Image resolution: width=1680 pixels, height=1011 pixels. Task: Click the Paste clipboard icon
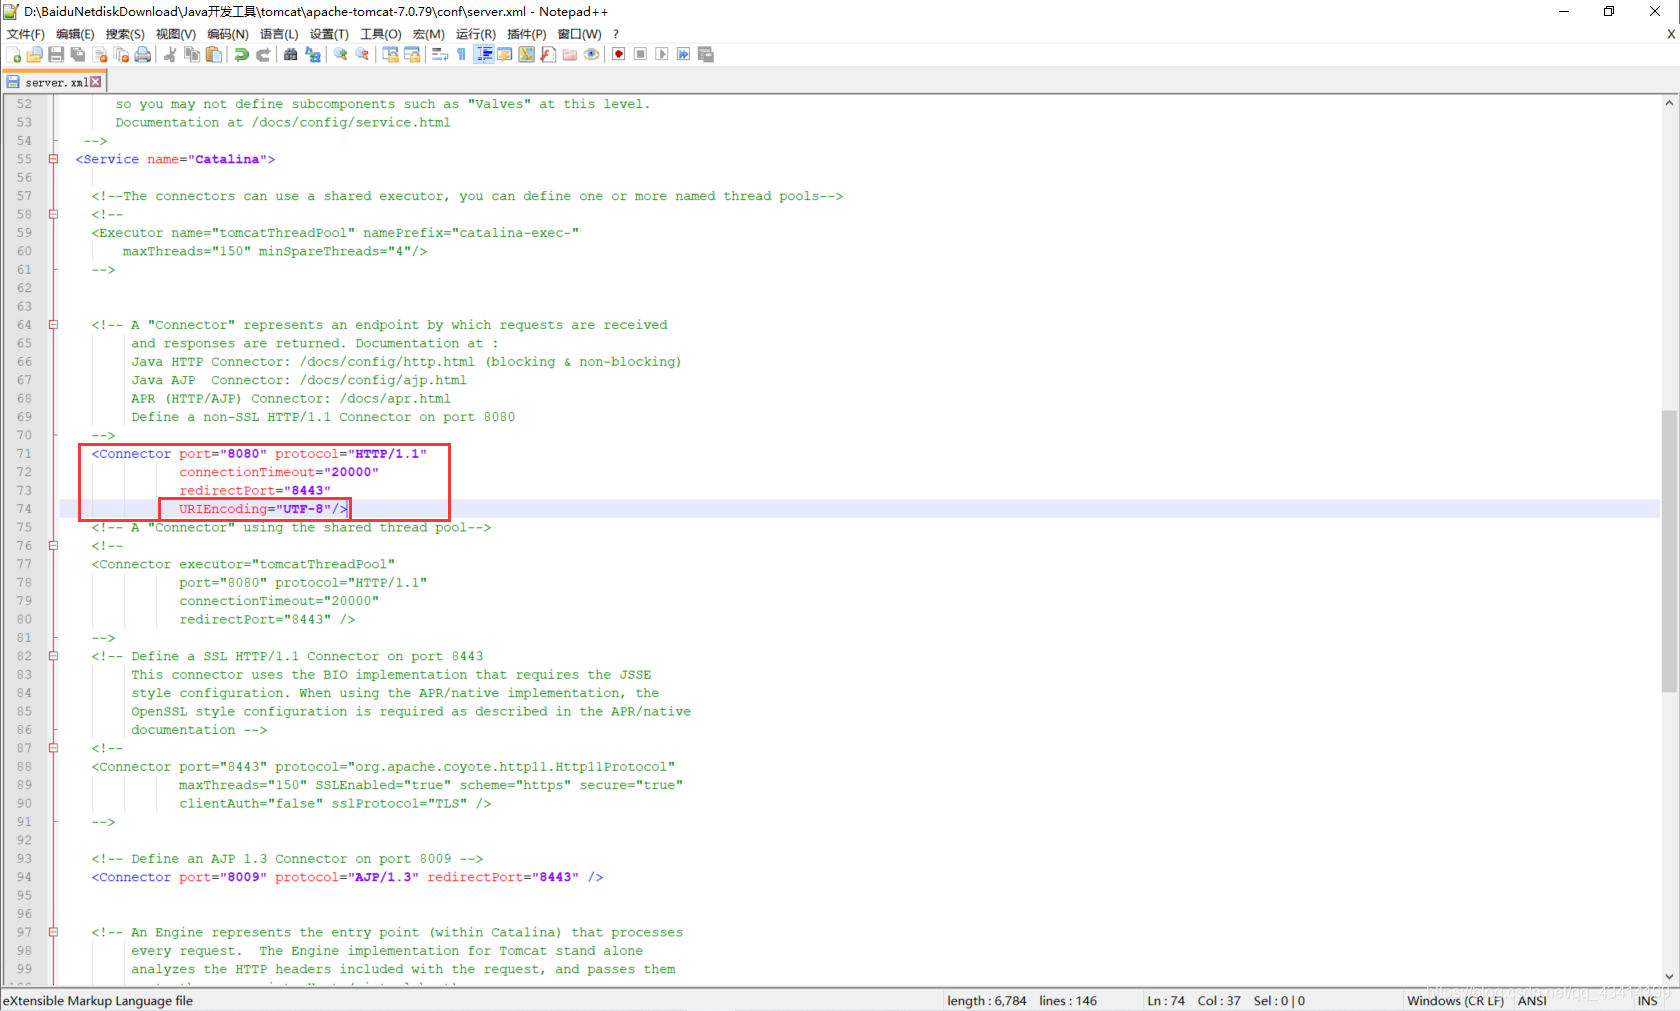pyautogui.click(x=213, y=54)
